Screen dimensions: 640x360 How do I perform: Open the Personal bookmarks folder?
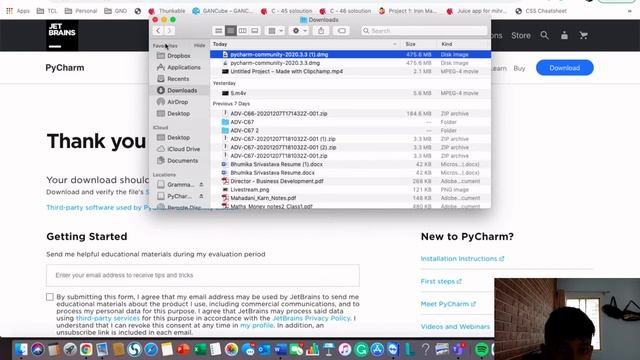[x=81, y=11]
